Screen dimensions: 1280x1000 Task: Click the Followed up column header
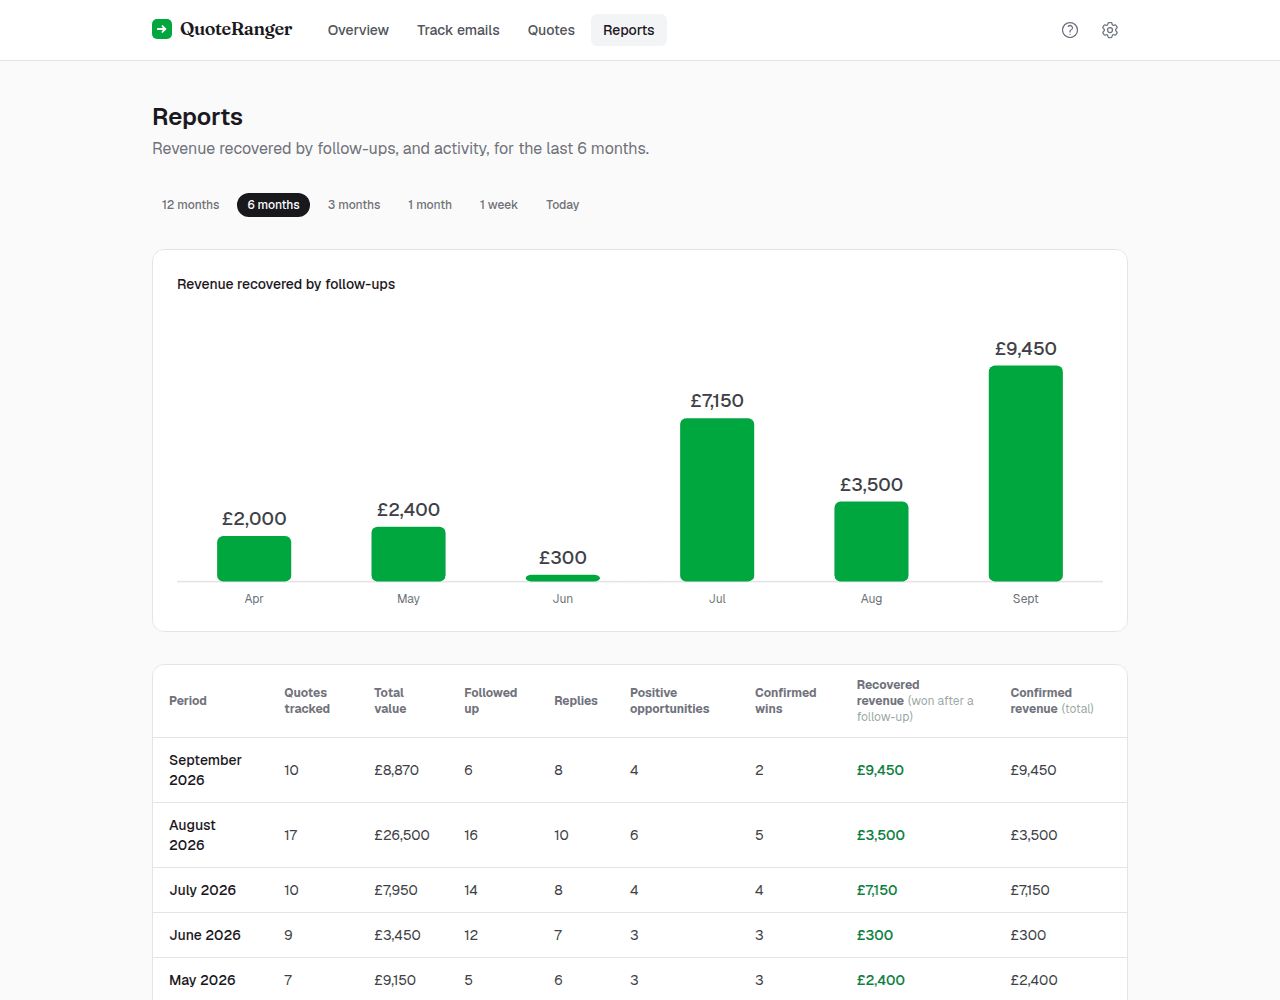pyautogui.click(x=490, y=701)
